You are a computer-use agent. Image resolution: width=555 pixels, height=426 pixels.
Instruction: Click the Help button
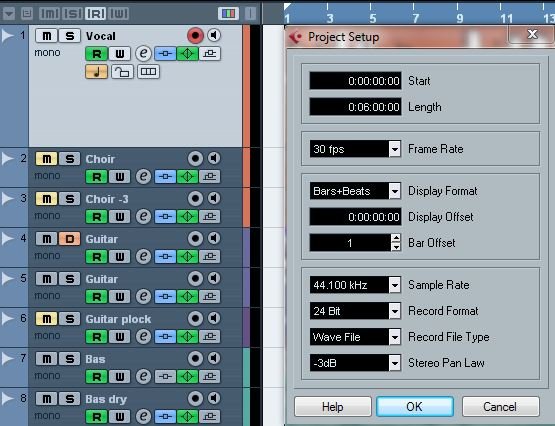[333, 407]
